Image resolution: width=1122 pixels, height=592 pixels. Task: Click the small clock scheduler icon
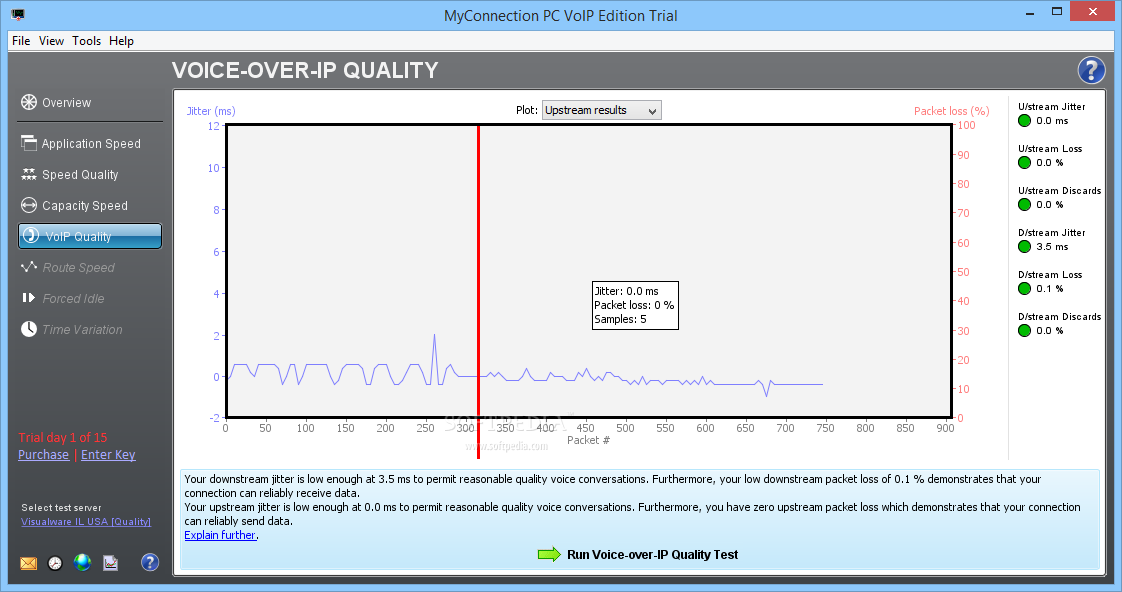point(55,563)
